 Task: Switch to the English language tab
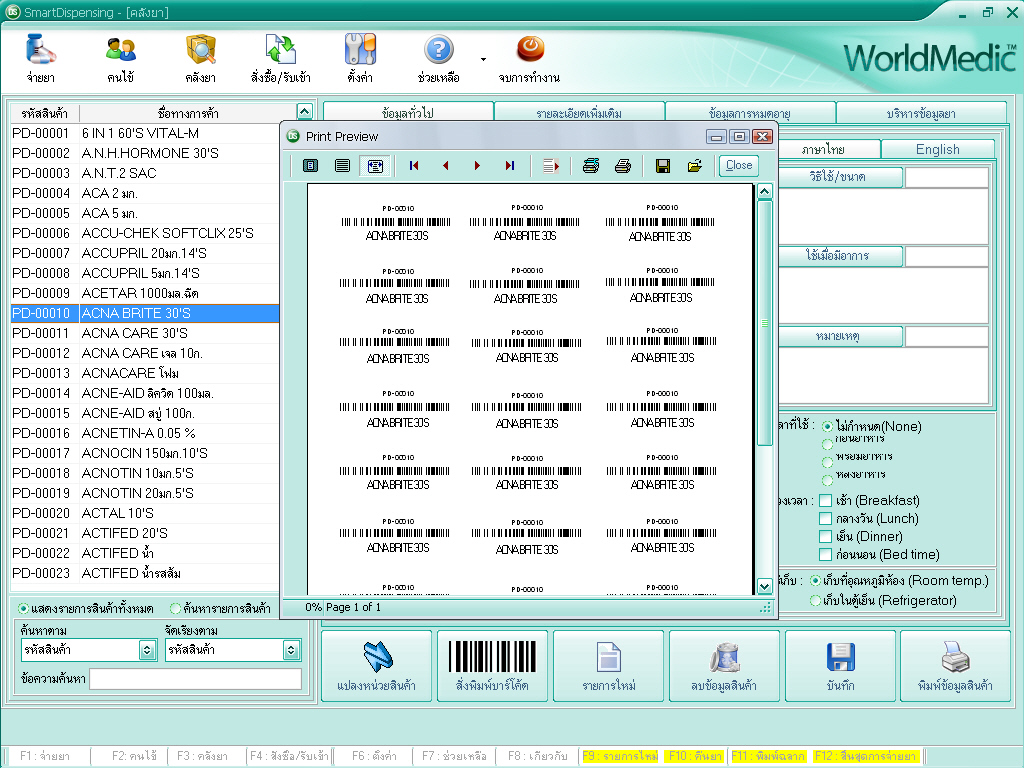(938, 149)
